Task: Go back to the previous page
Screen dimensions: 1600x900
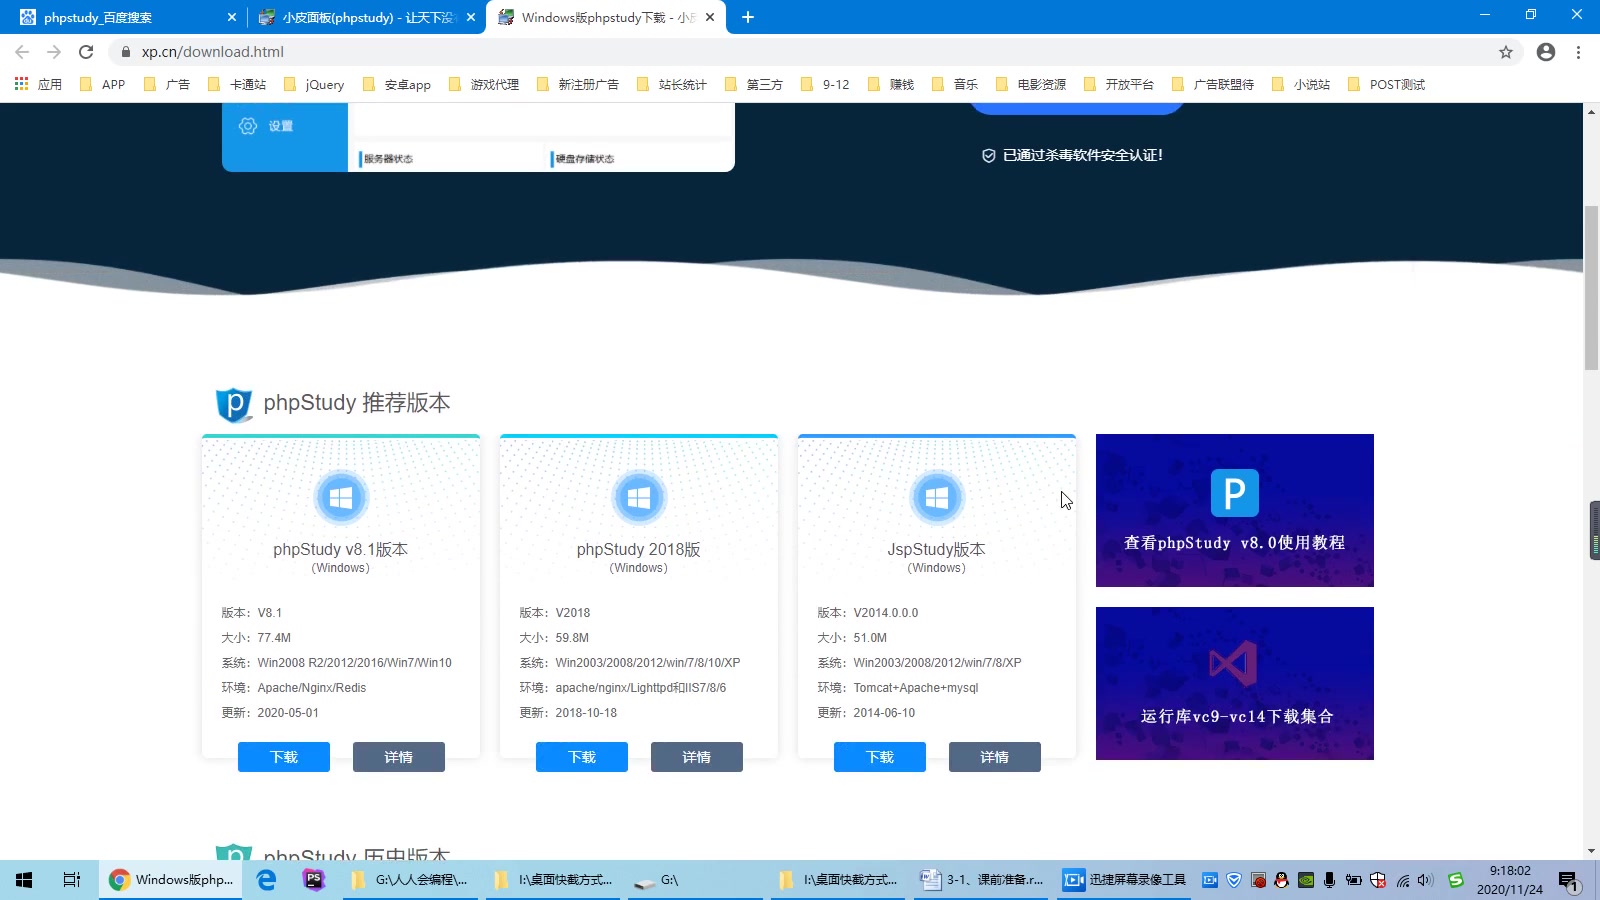Action: (22, 52)
